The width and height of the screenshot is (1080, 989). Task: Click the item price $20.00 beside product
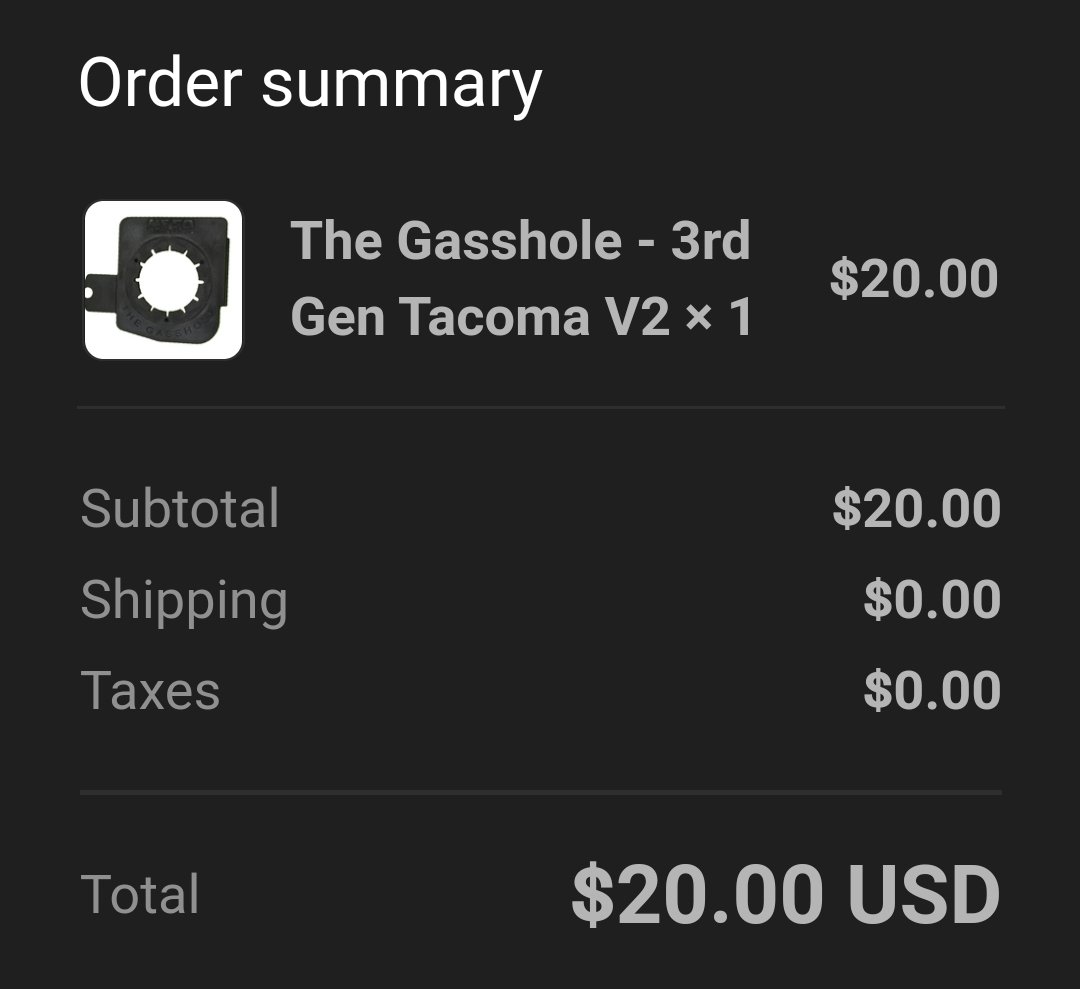coord(914,278)
